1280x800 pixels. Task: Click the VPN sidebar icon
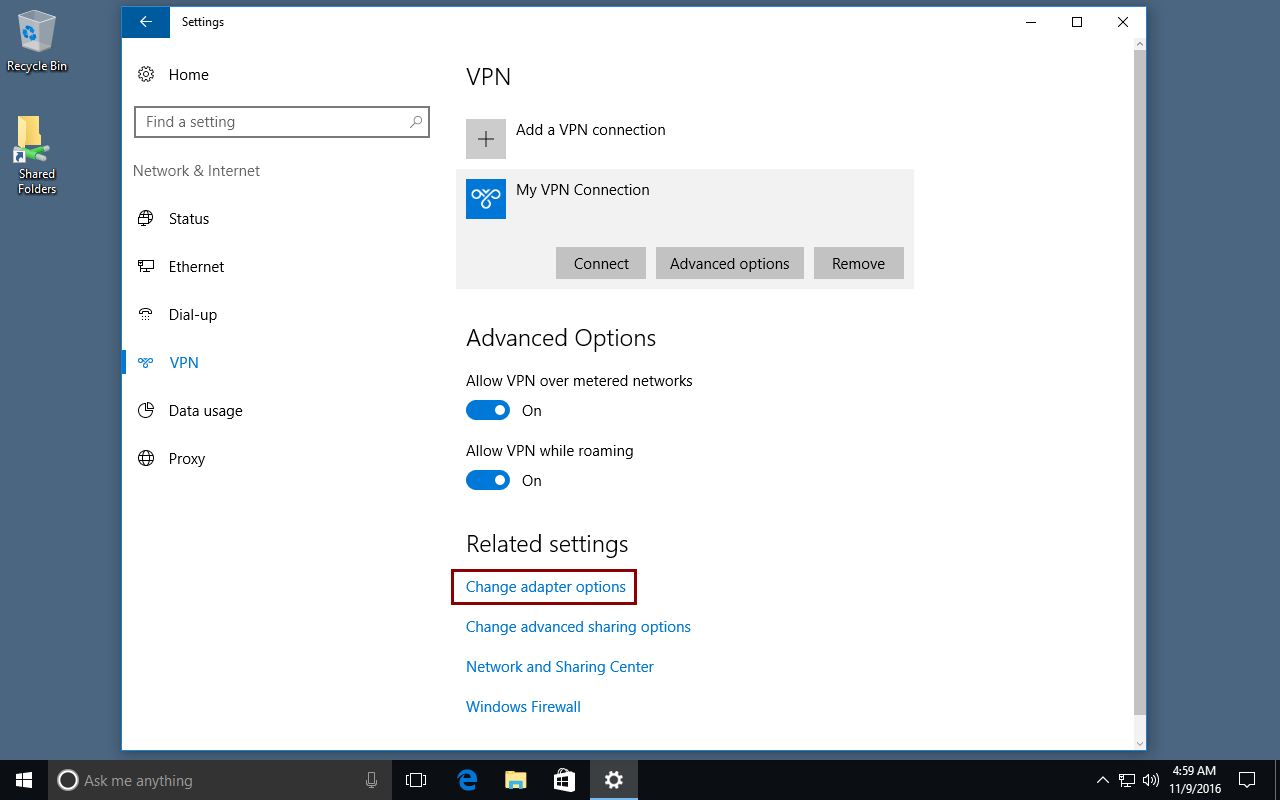[146, 362]
